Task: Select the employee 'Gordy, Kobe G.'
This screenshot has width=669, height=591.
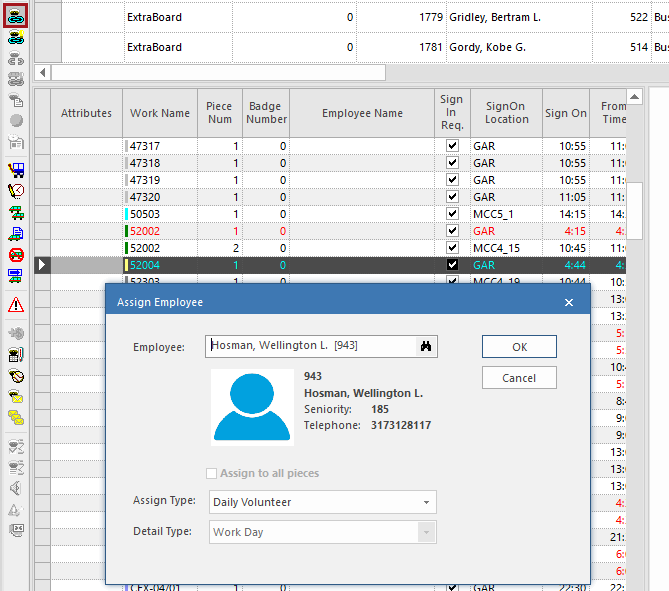Action: click(x=487, y=47)
